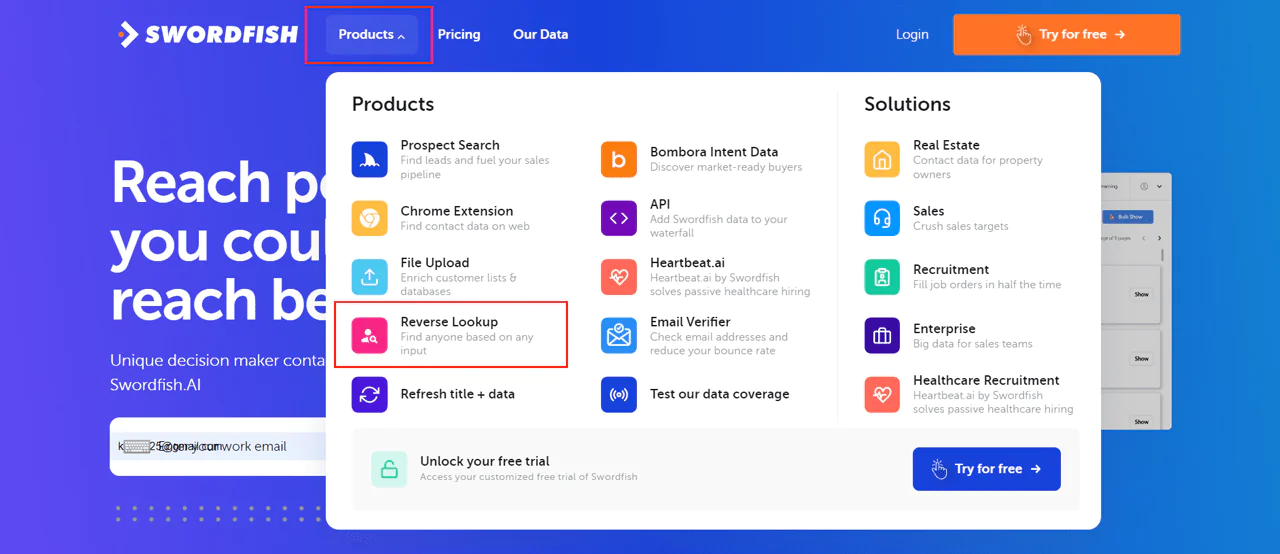Click the Swordfish logo
The width and height of the screenshot is (1280, 554).
pyautogui.click(x=207, y=35)
